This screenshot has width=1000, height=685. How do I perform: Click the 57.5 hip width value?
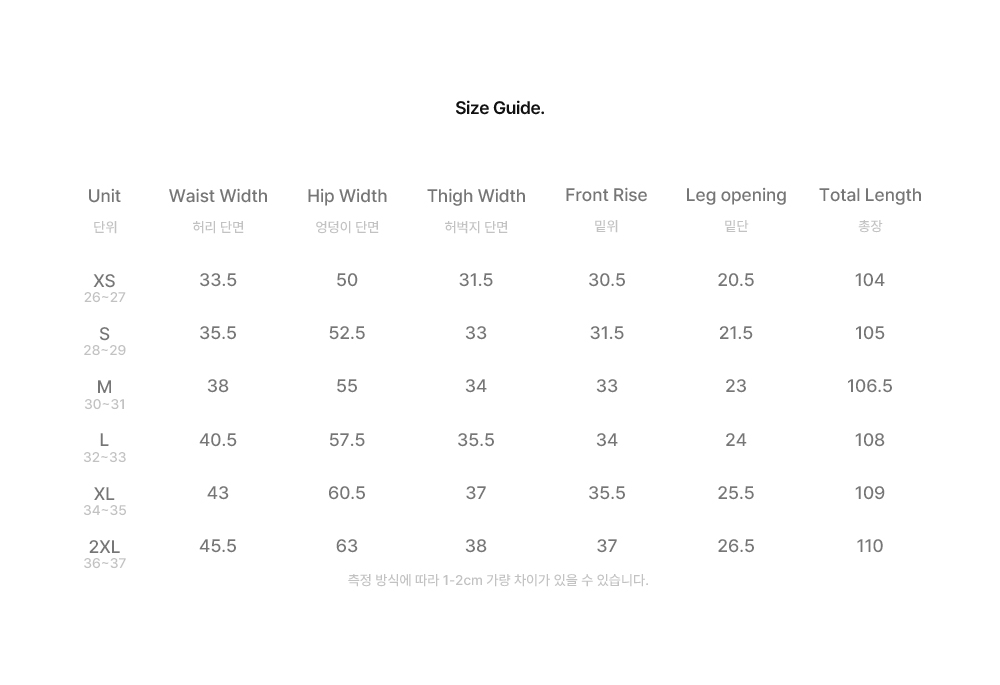[x=347, y=440]
